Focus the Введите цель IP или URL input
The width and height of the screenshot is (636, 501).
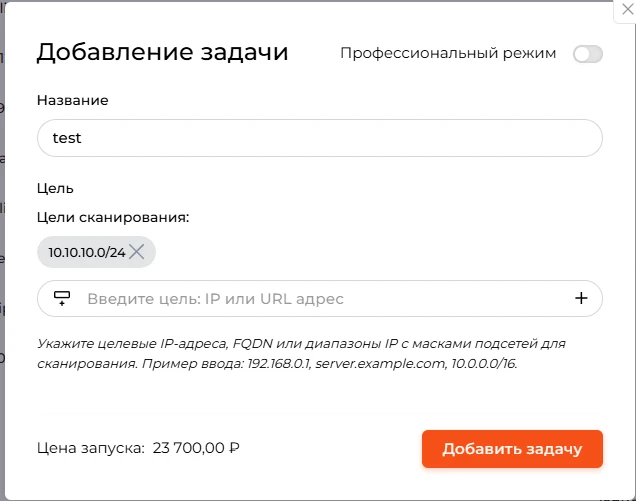[x=320, y=299]
